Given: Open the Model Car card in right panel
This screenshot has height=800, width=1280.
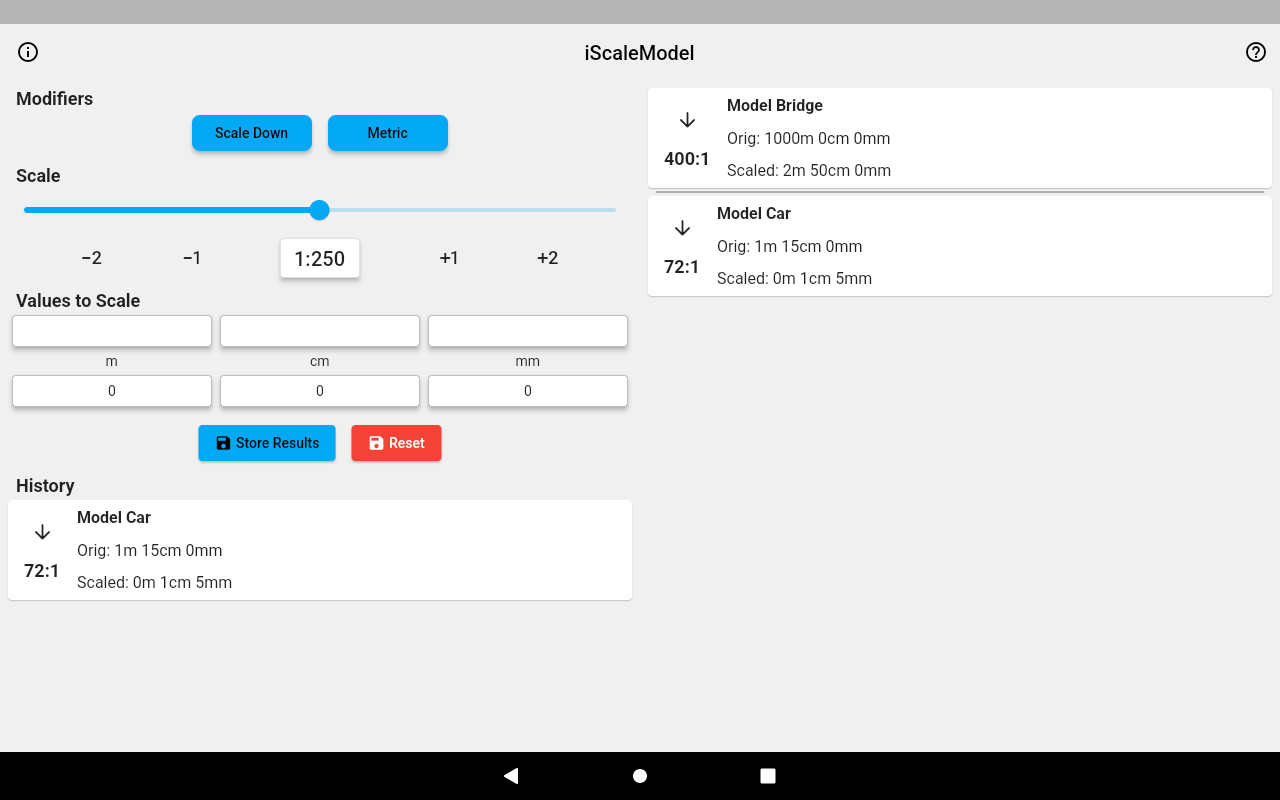Looking at the screenshot, I should [960, 246].
